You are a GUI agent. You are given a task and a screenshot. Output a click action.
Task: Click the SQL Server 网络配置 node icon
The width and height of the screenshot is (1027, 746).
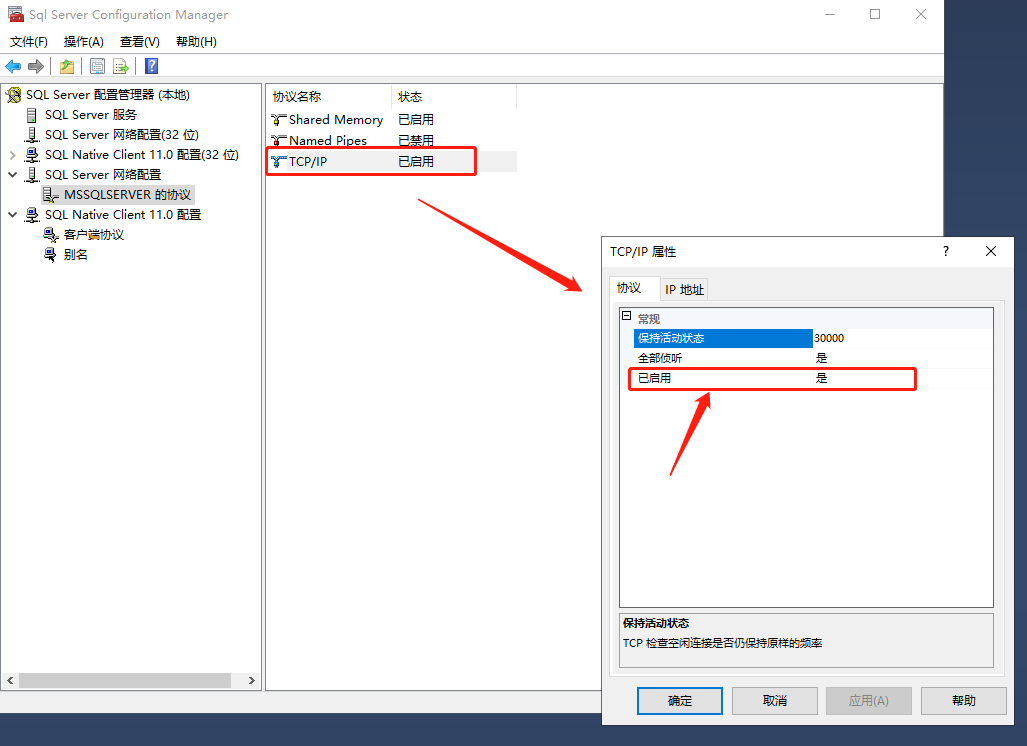pyautogui.click(x=31, y=175)
